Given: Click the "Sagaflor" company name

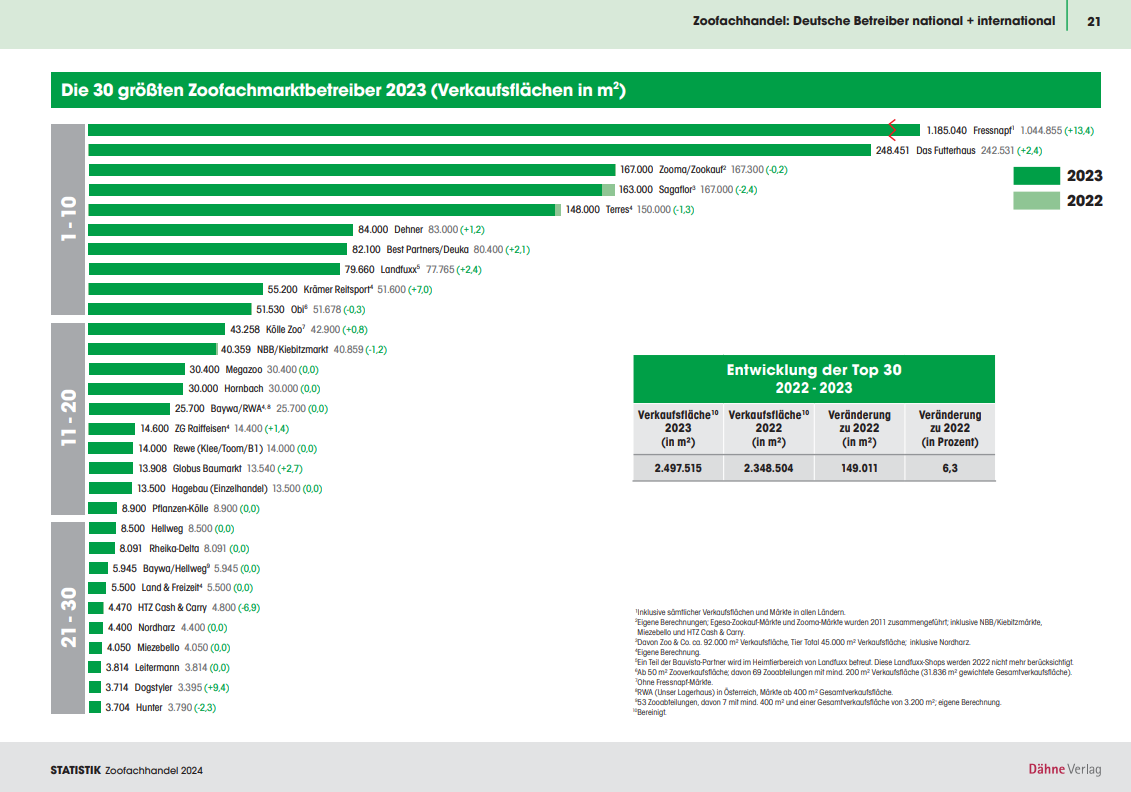Looking at the screenshot, I should [675, 190].
